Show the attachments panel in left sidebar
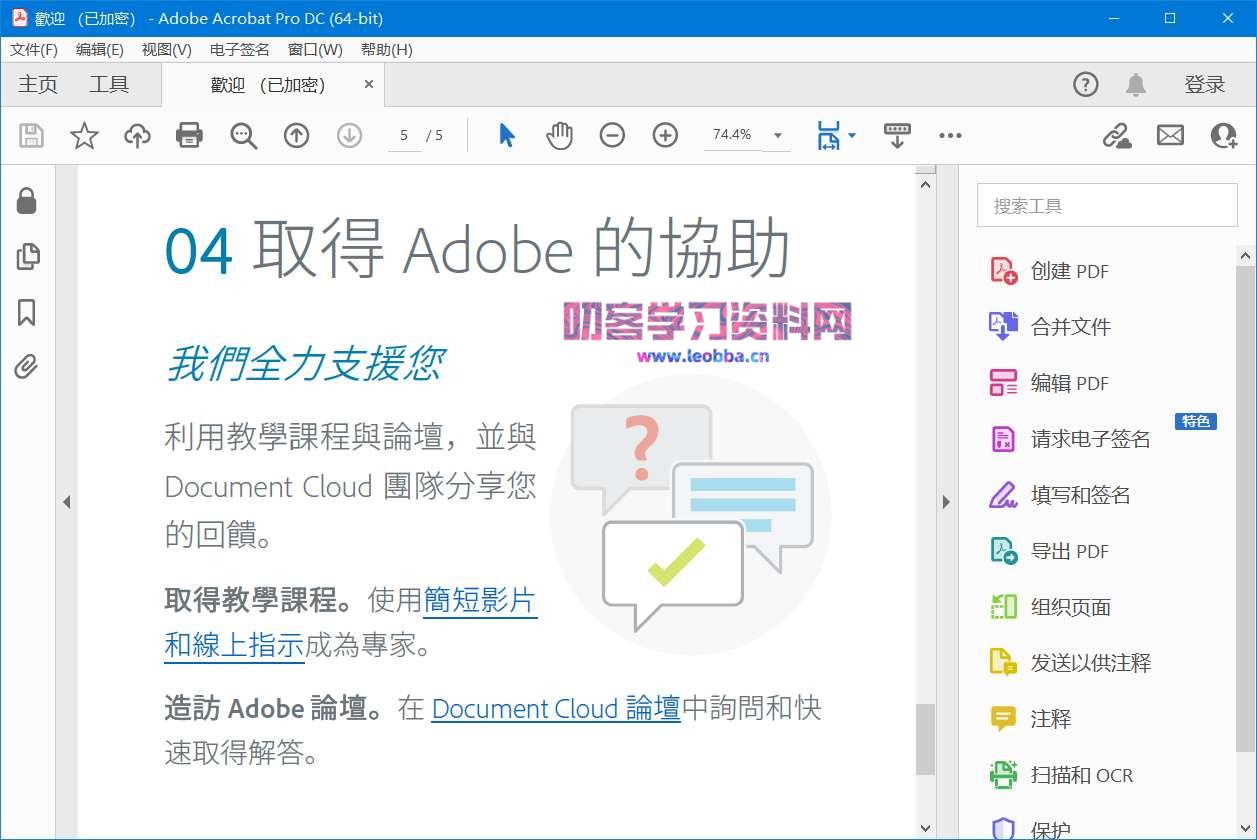The width and height of the screenshot is (1257, 840). point(26,367)
